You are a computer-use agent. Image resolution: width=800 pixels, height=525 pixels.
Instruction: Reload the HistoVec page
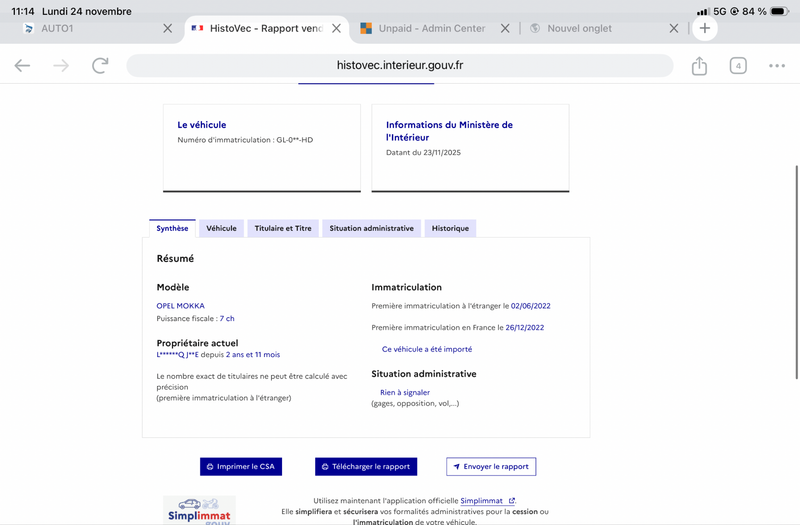coord(100,66)
